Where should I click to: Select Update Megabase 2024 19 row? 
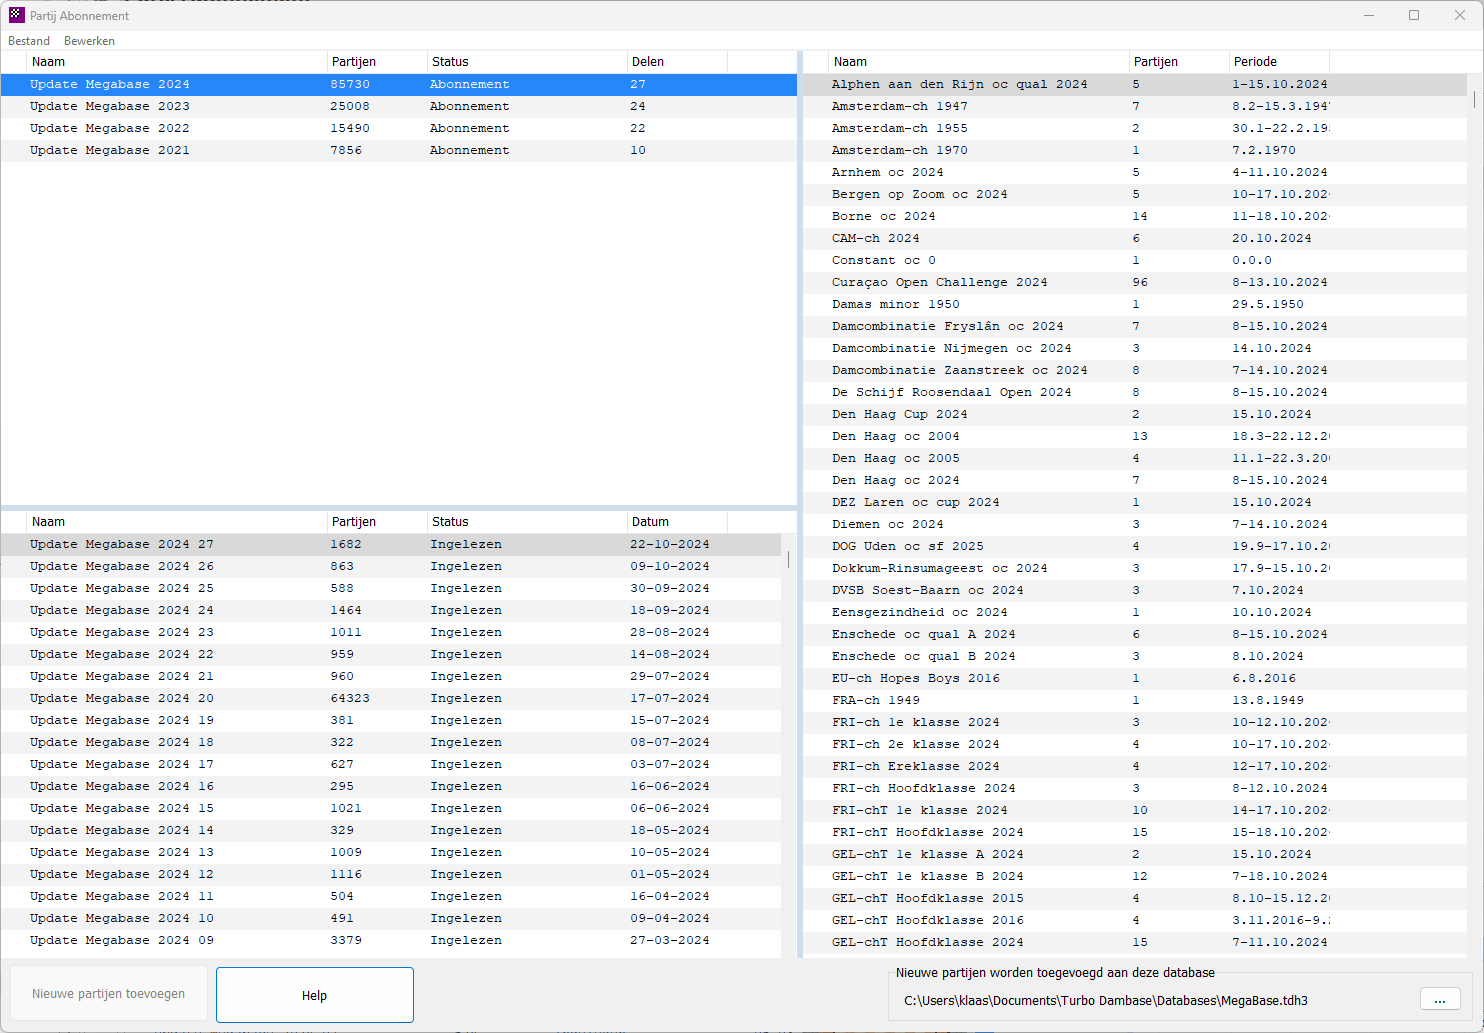click(x=391, y=721)
